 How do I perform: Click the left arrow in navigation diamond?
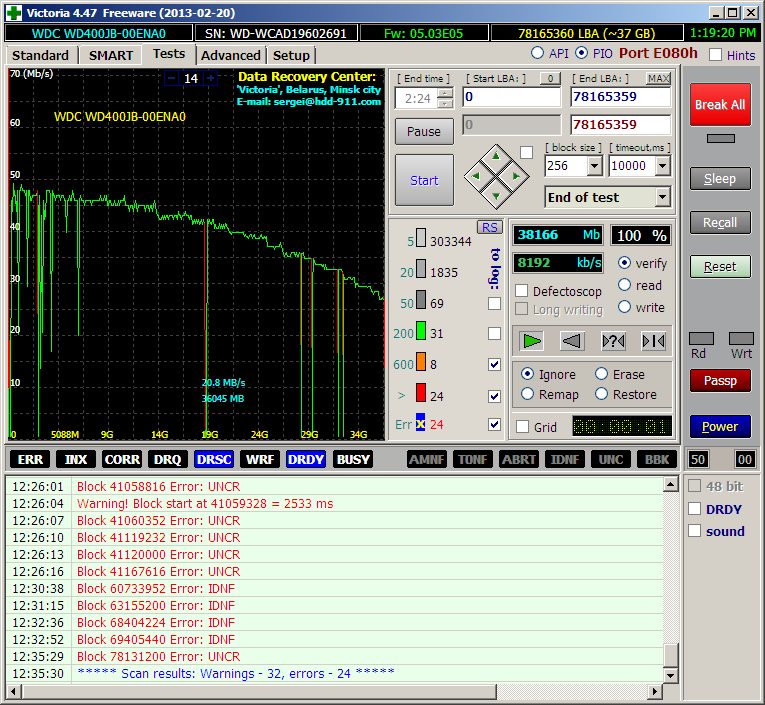pos(476,176)
